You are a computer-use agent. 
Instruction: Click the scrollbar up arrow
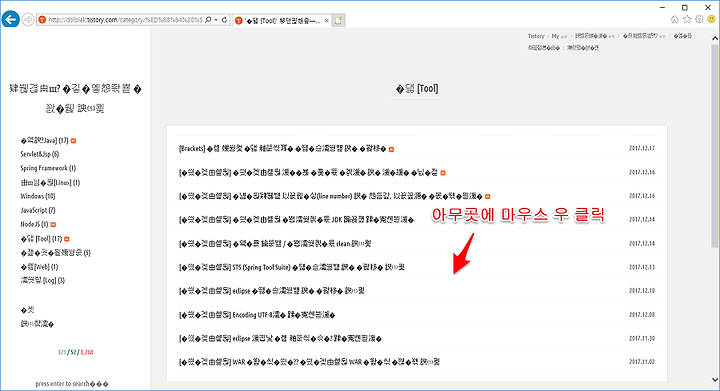(x=714, y=39)
